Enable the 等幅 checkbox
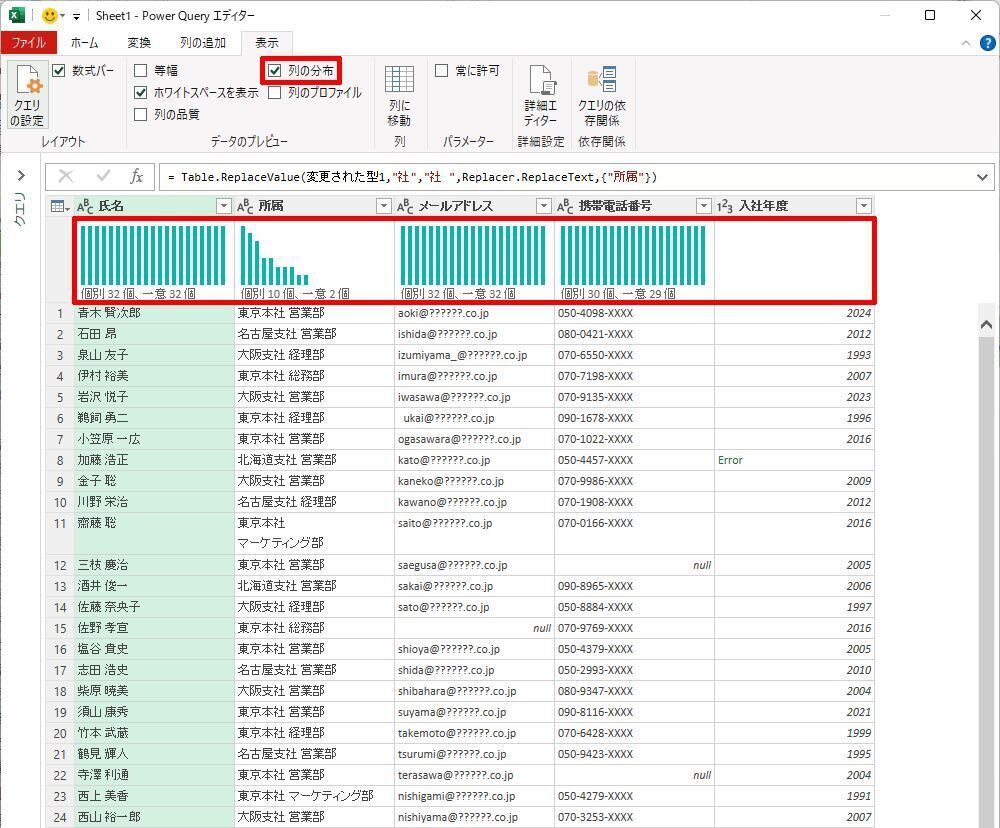The height and width of the screenshot is (828, 1000). point(141,70)
